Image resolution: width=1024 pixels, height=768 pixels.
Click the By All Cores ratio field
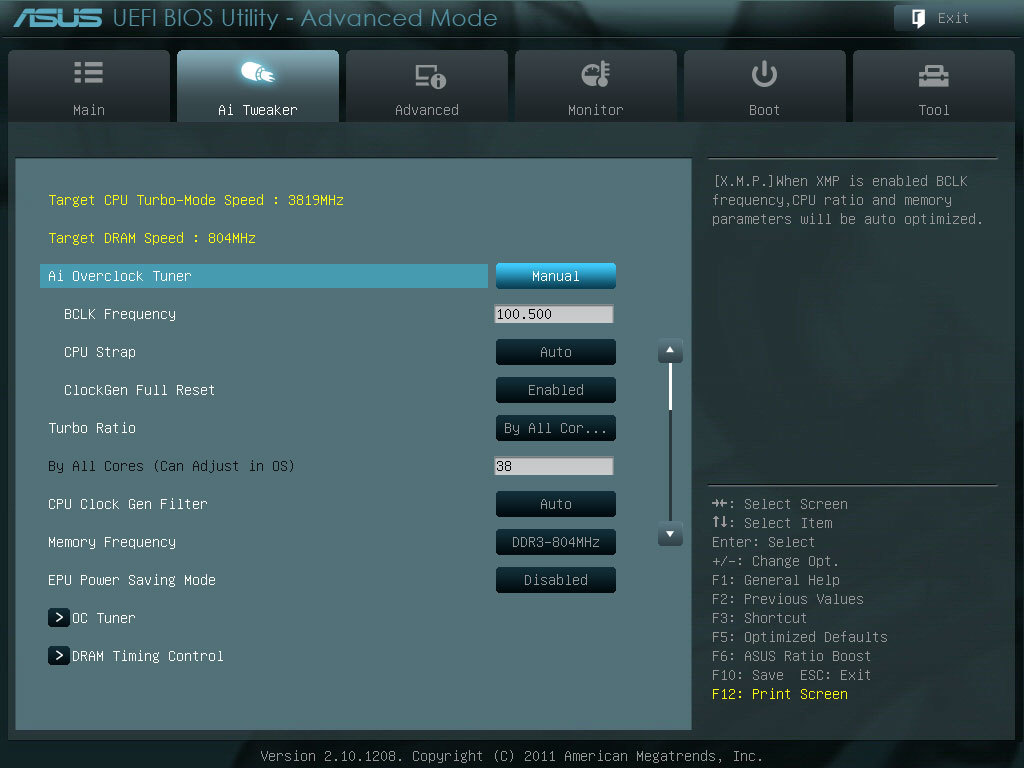(x=554, y=466)
